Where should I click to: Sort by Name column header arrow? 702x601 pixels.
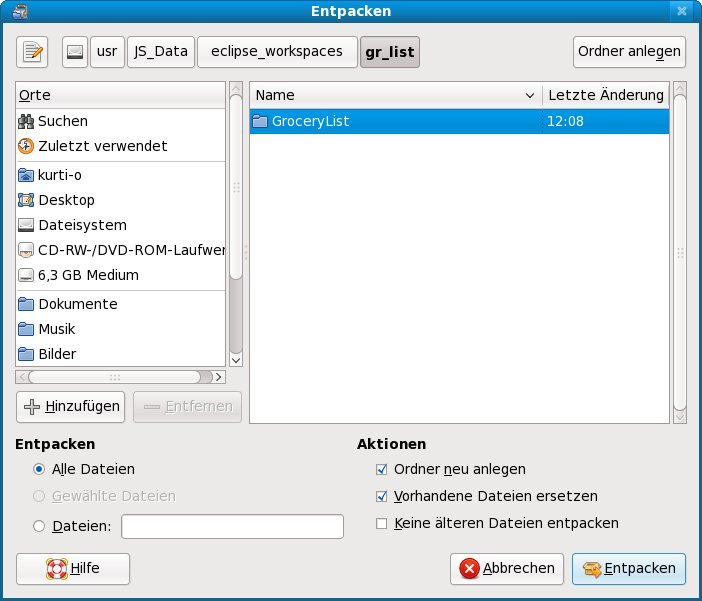point(530,96)
